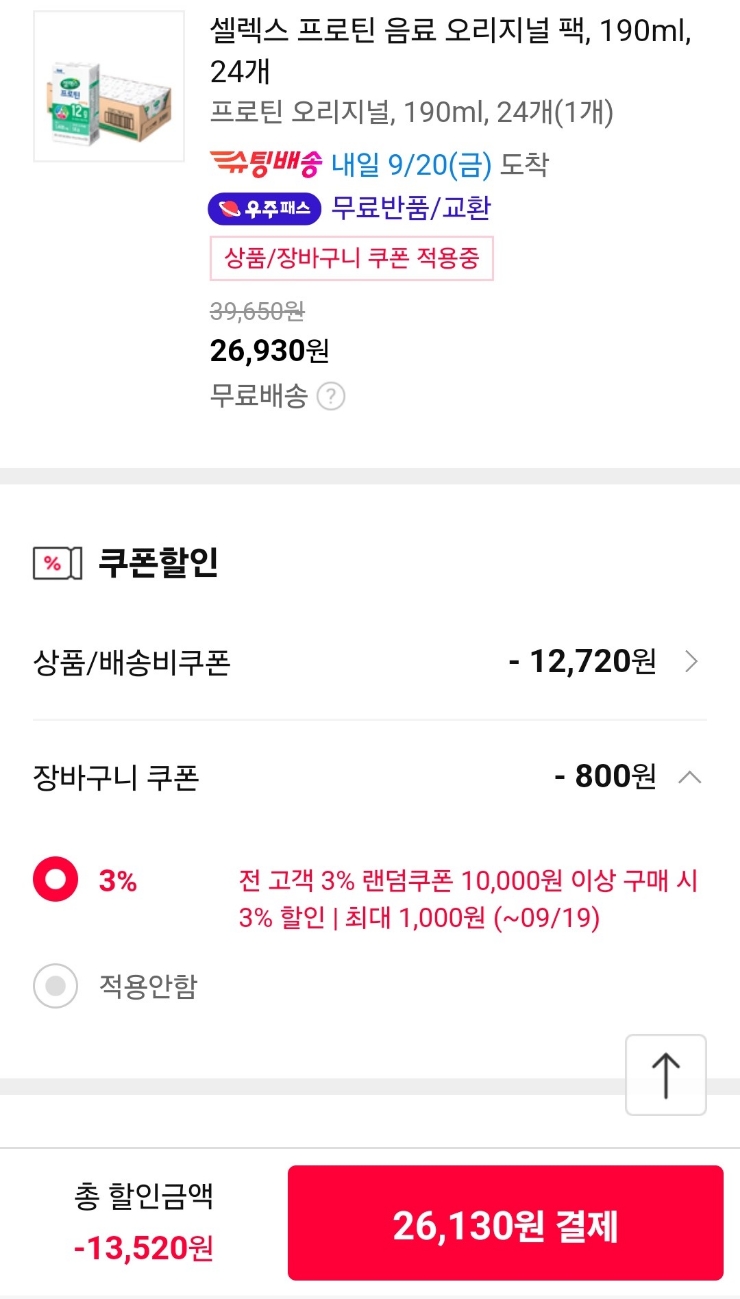
Task: Tap the 장바구니 쿠폰 row label
Action: (116, 778)
